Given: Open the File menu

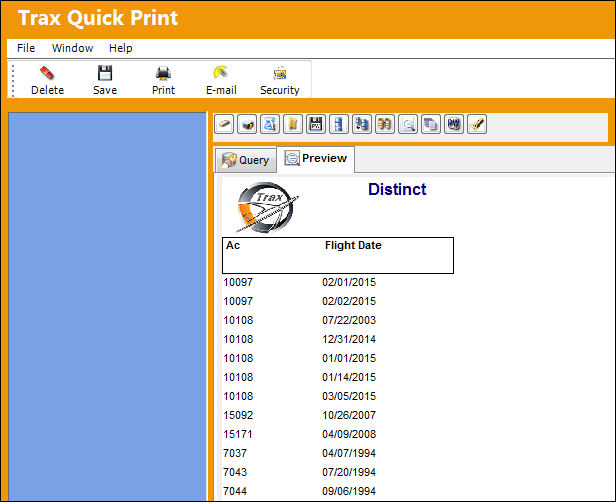Looking at the screenshot, I should coord(26,48).
